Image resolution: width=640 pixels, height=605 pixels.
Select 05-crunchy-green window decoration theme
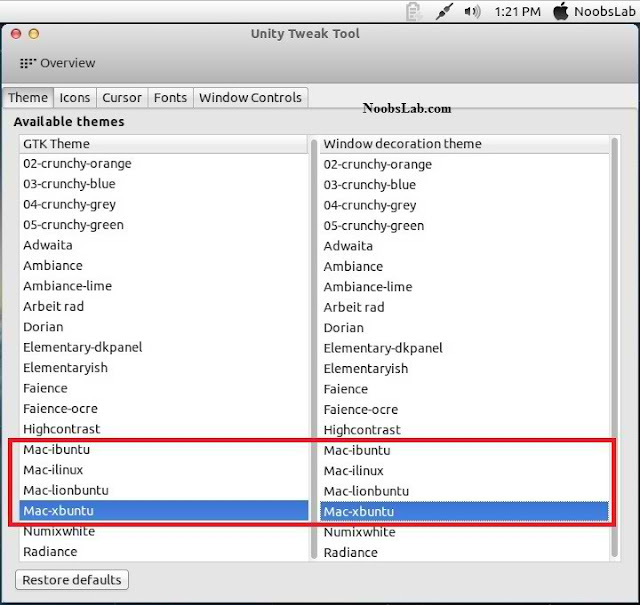464,226
